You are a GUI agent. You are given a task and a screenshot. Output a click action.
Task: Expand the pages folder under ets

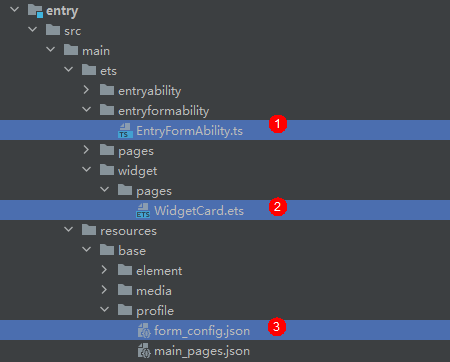(x=86, y=150)
